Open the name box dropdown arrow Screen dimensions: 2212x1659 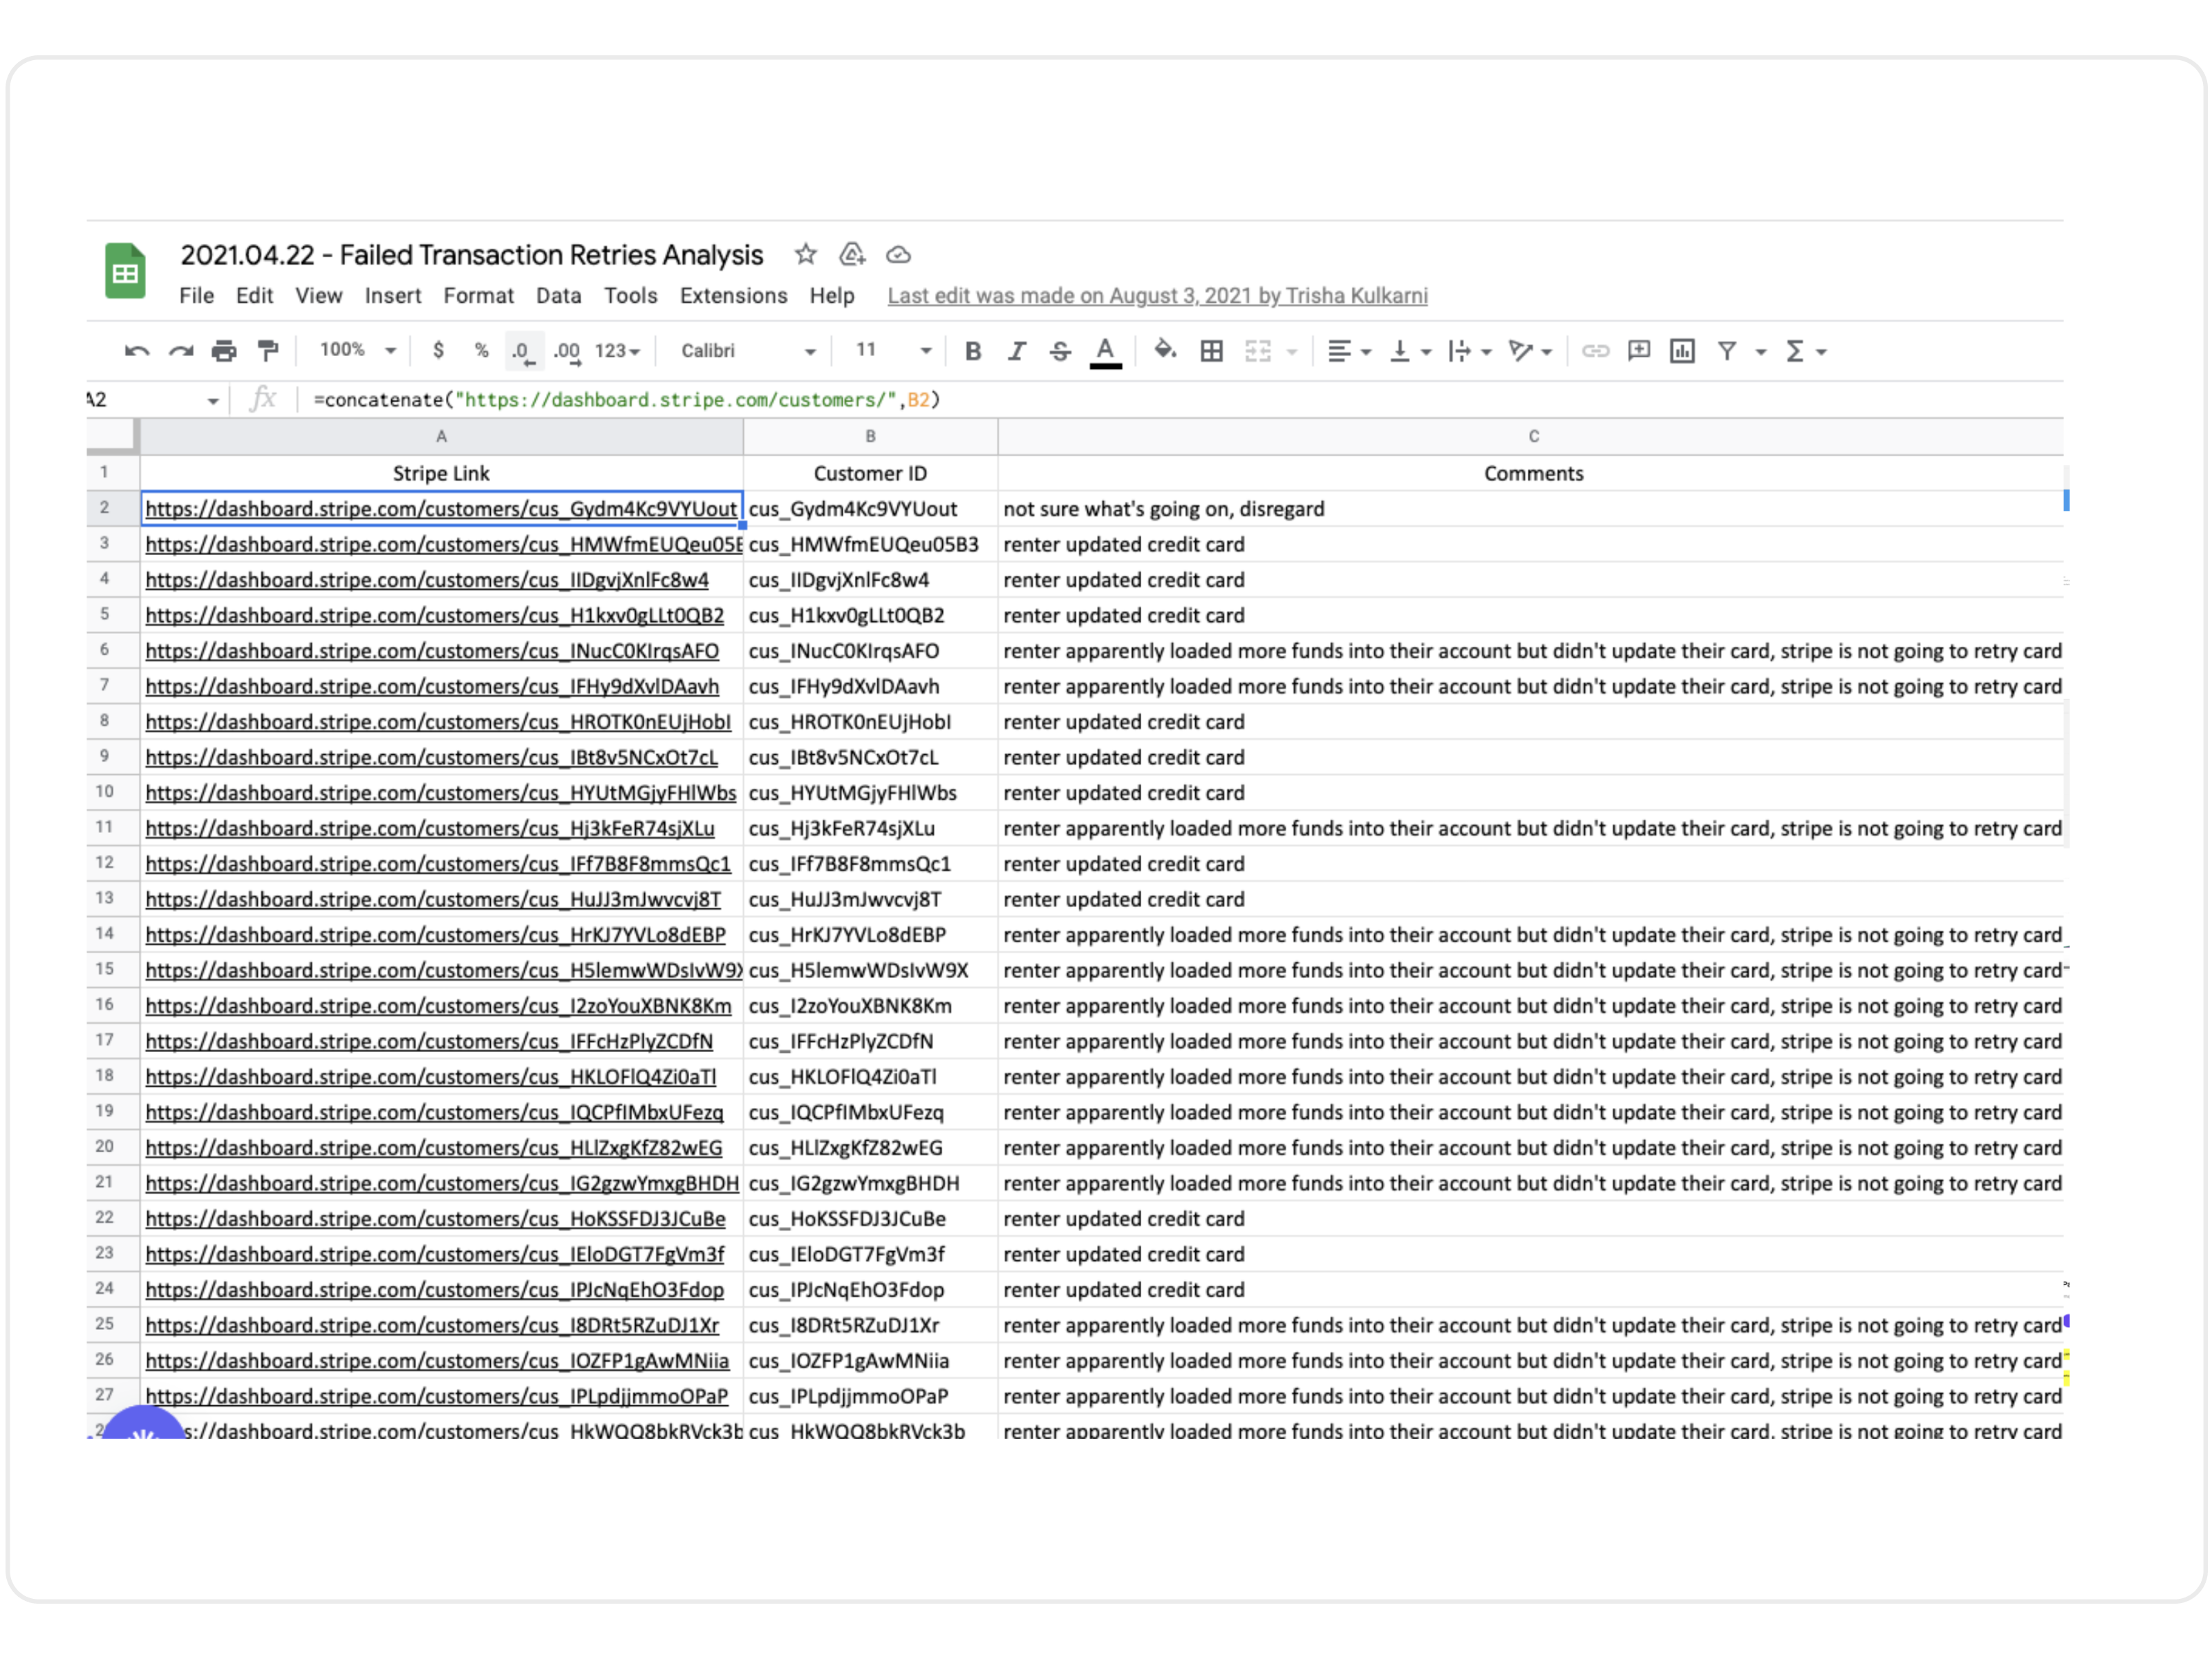coord(213,401)
